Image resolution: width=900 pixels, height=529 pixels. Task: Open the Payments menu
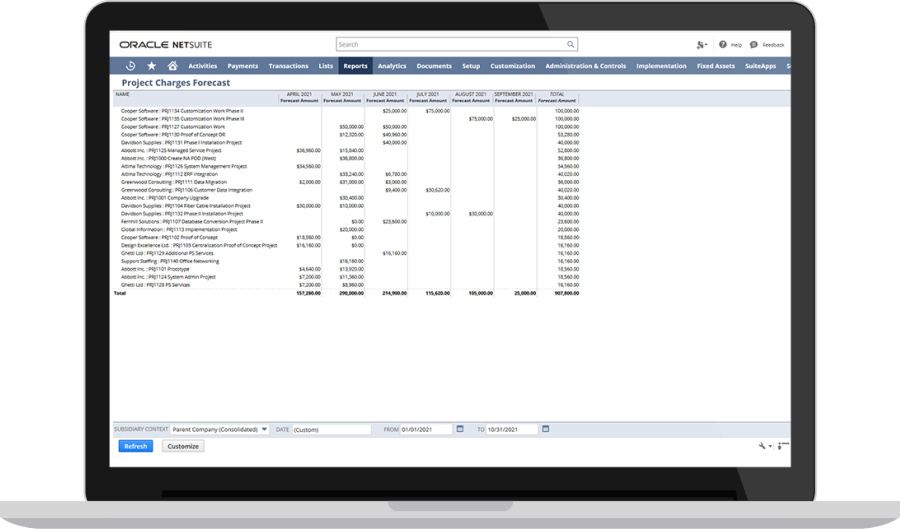(x=243, y=66)
